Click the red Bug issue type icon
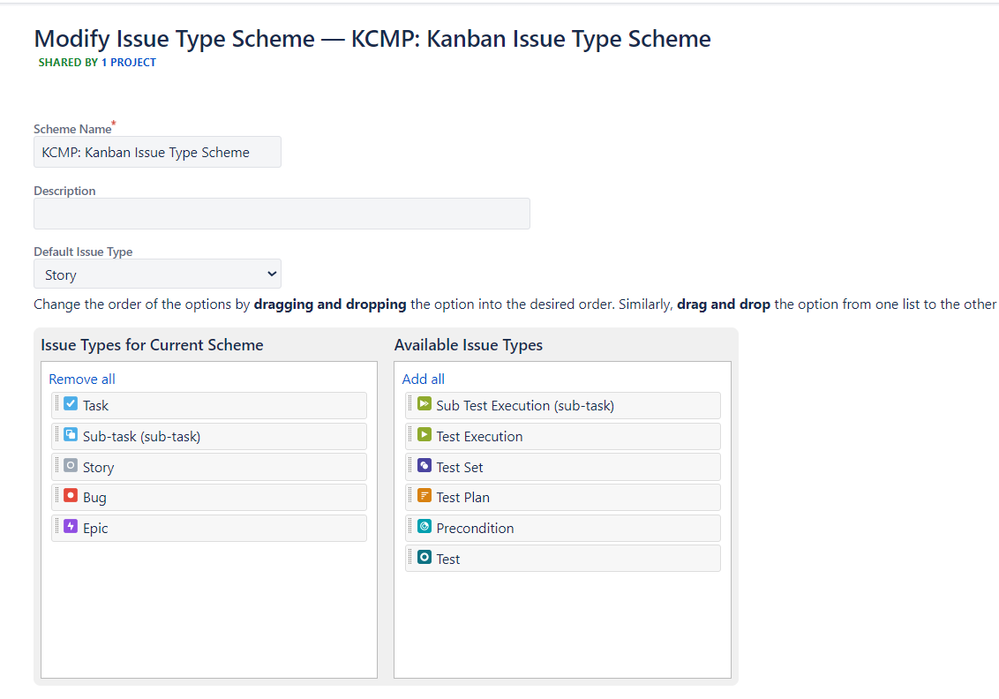999x699 pixels. point(69,497)
